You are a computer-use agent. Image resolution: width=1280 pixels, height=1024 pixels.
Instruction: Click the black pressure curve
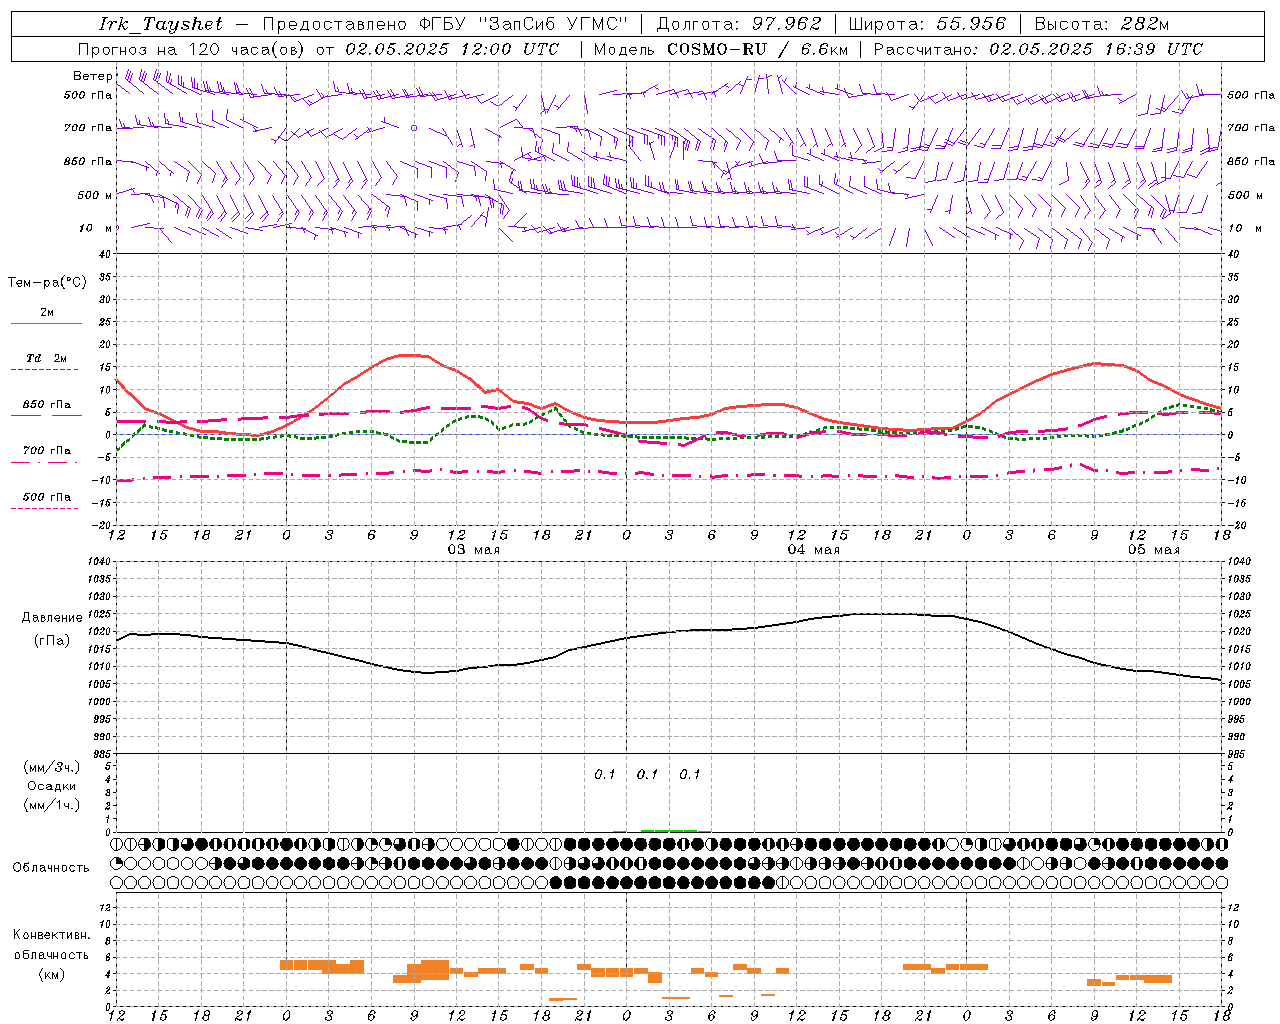point(669,632)
